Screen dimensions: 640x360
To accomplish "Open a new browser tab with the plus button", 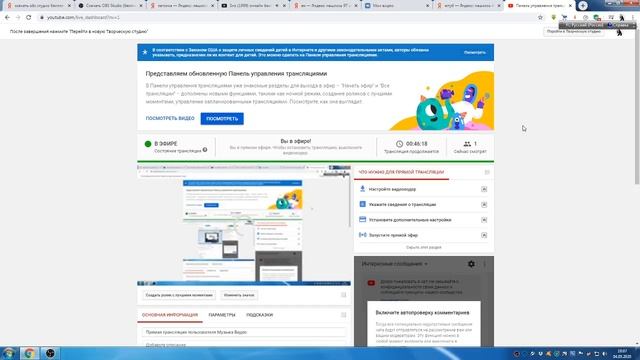I will pyautogui.click(x=582, y=6).
